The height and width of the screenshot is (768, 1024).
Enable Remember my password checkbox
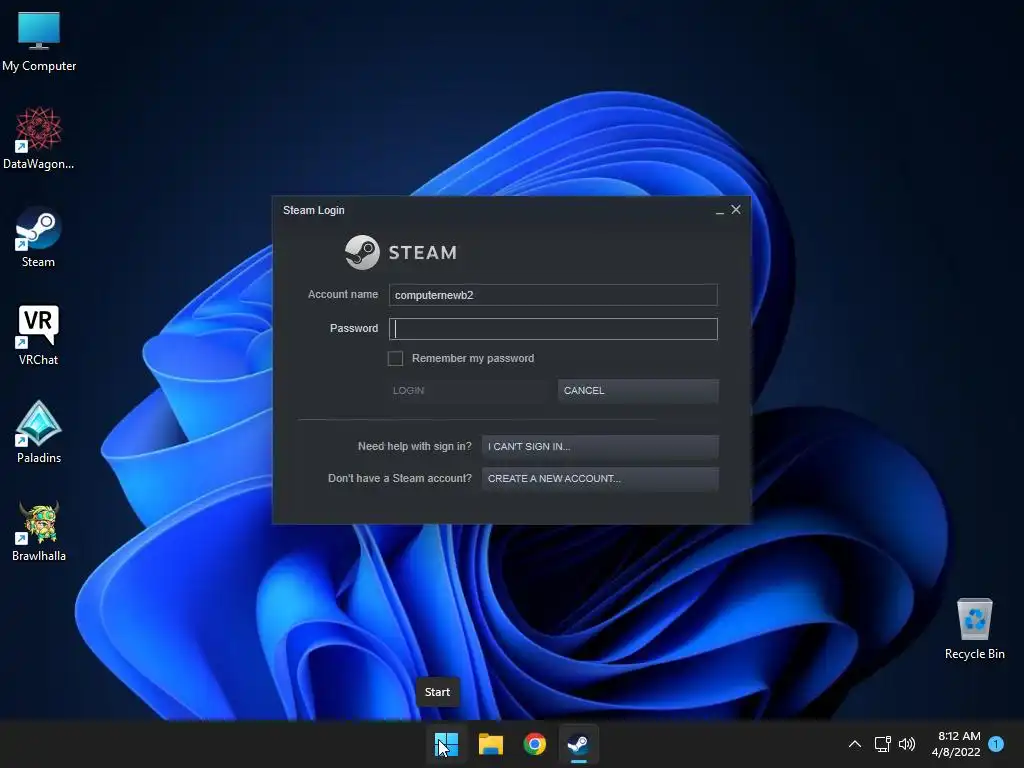(395, 359)
